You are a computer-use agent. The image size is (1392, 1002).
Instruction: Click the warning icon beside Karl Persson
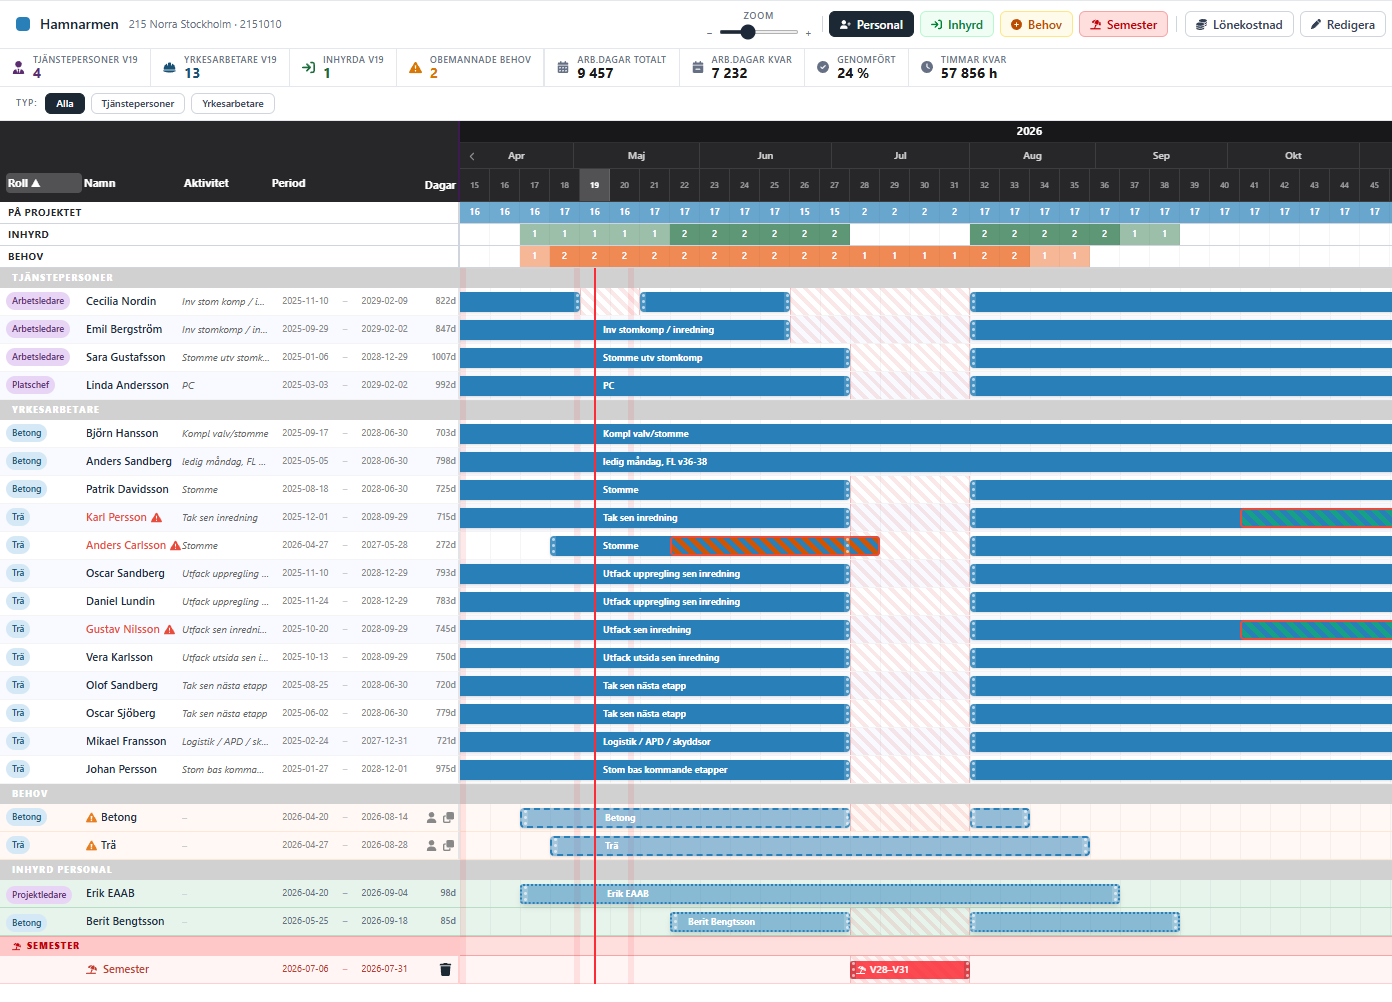156,517
